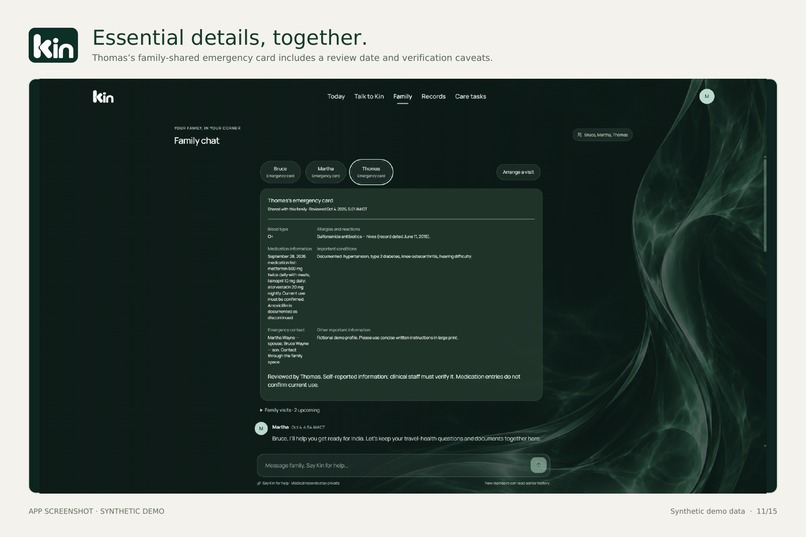
Task: Click Martha's message about India travel
Action: coord(406,439)
